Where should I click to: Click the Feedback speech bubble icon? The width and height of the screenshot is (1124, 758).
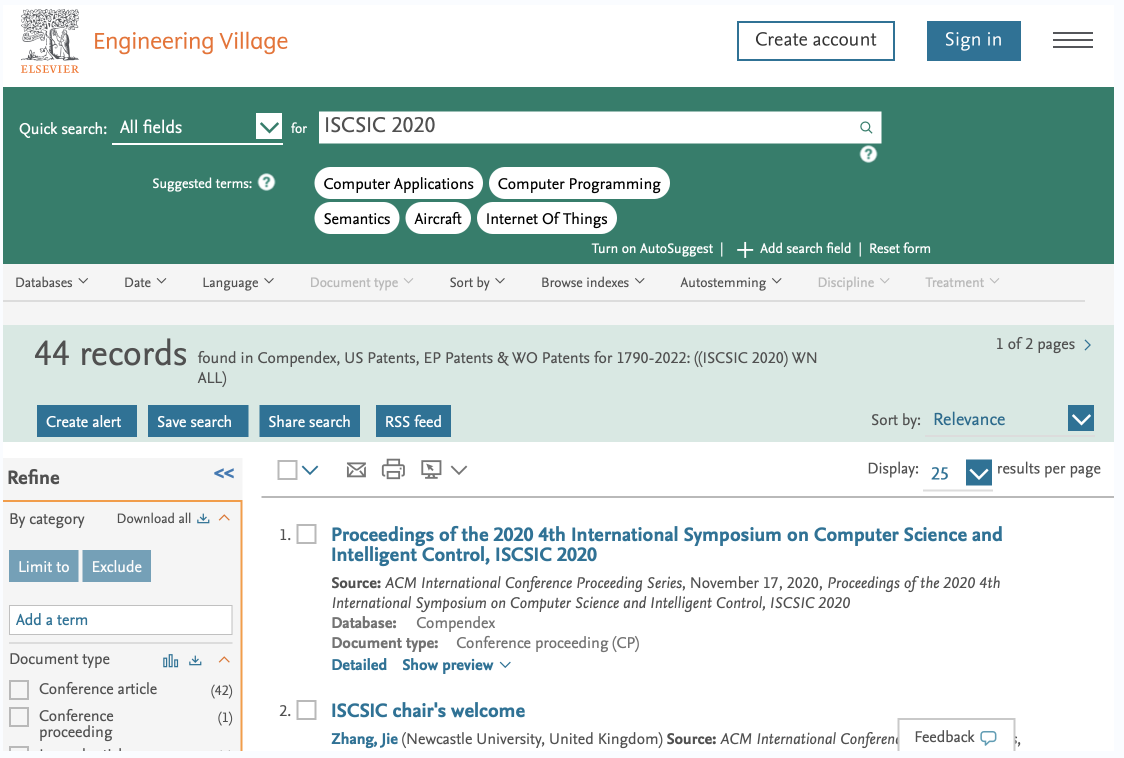pos(989,737)
